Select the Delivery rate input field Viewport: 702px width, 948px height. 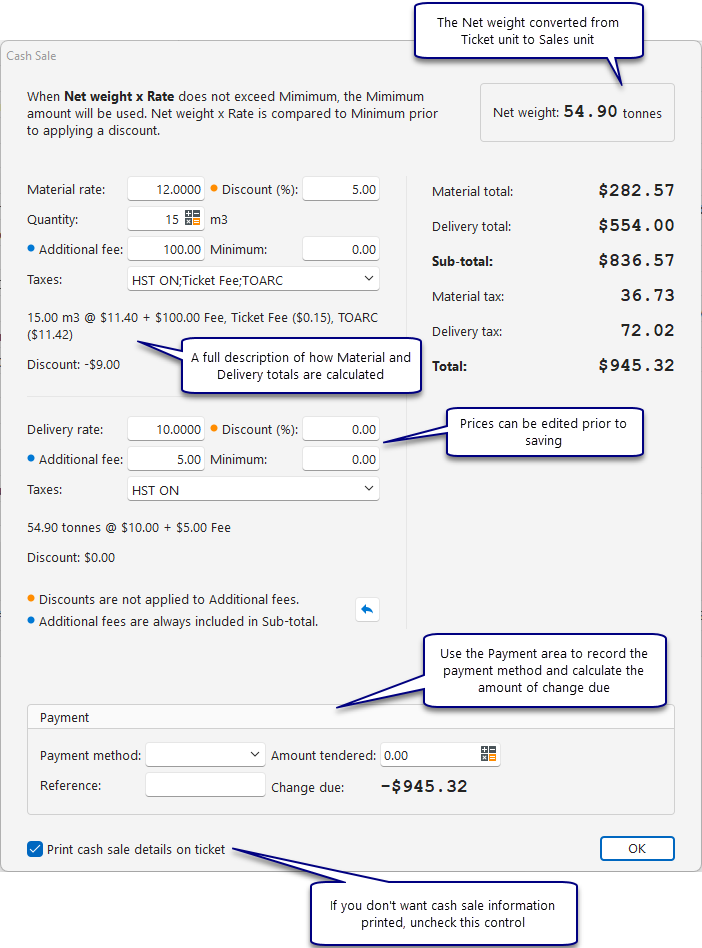point(166,429)
